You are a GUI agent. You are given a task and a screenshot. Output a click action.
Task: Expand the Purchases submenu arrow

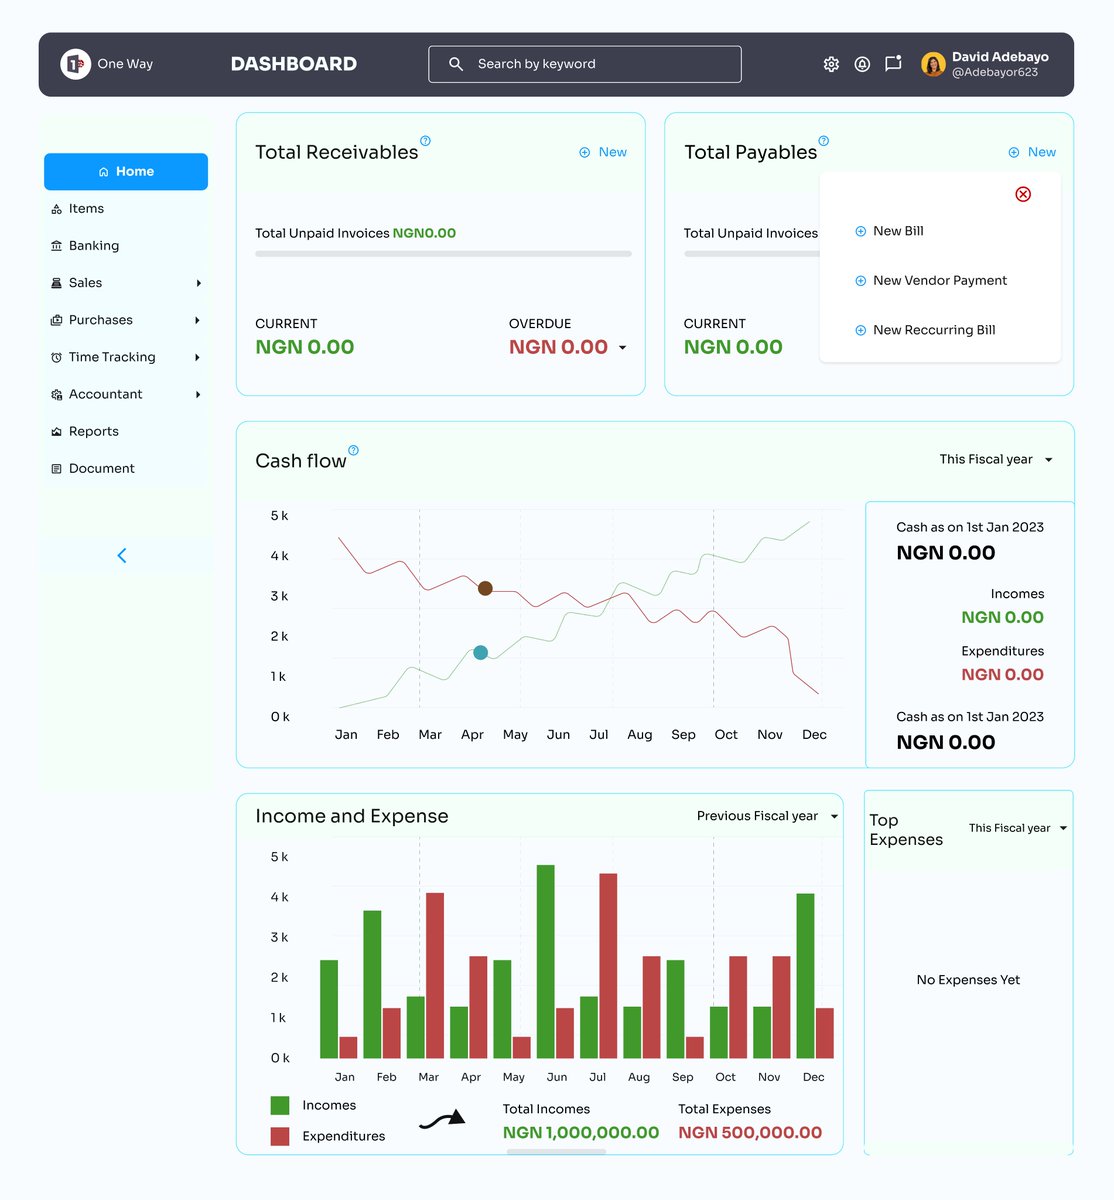pos(198,320)
